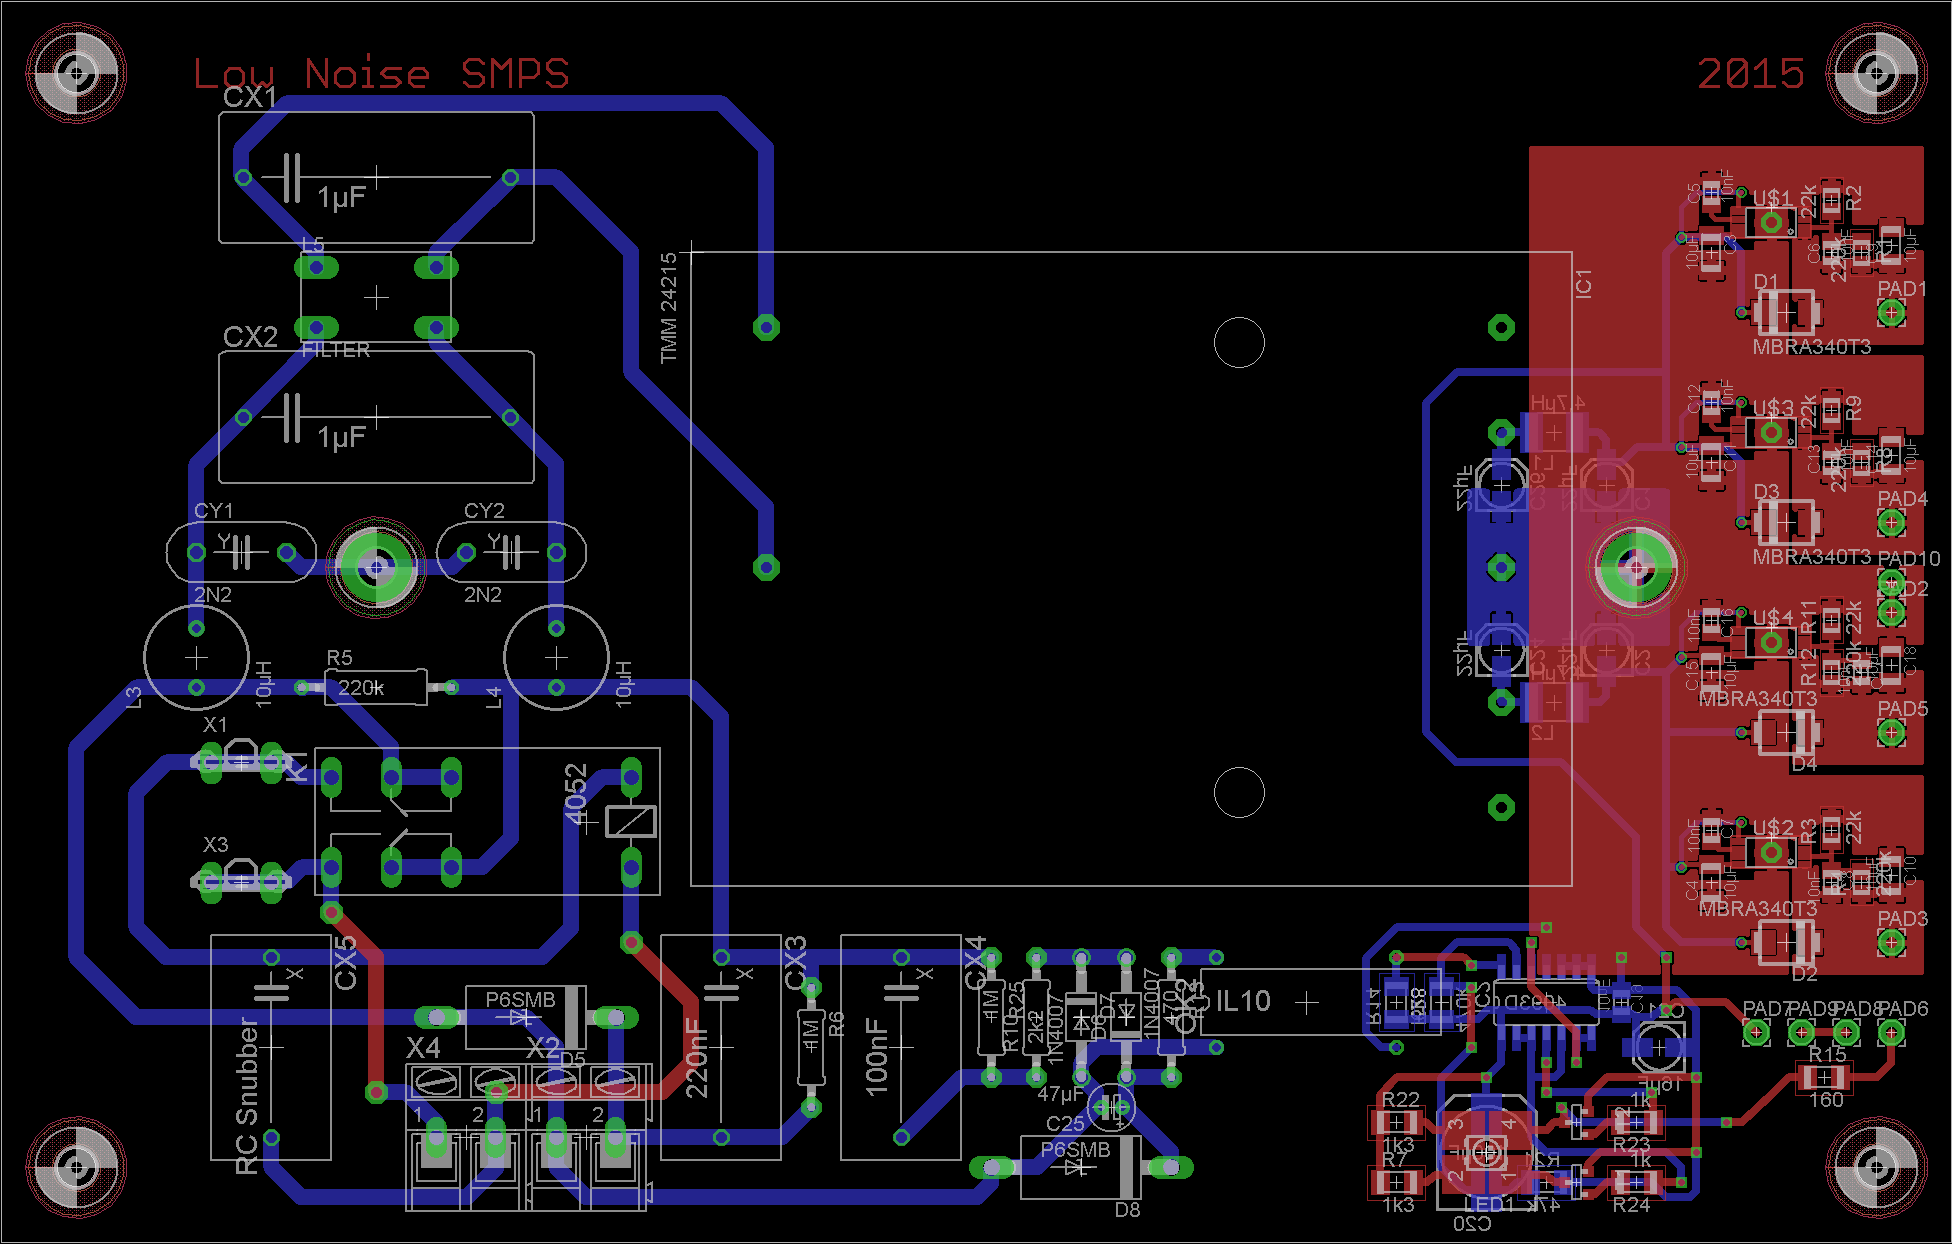Screen dimensions: 1952x1244
Task: Click the 4052 relay label
Action: (x=576, y=794)
